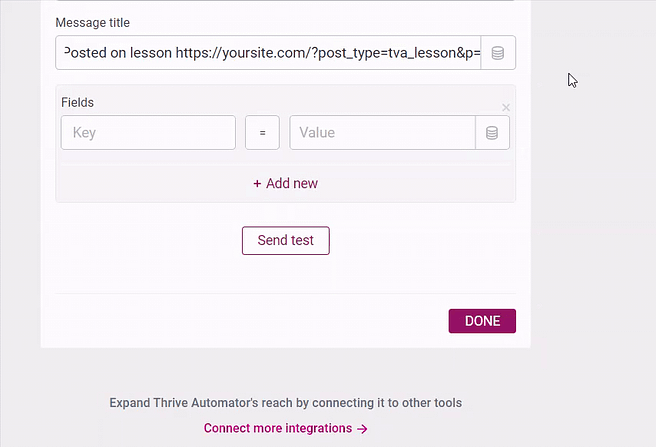Viewport: 656px width, 447px height.
Task: Click the Expand Thrive Automator's reach text
Action: [285, 403]
